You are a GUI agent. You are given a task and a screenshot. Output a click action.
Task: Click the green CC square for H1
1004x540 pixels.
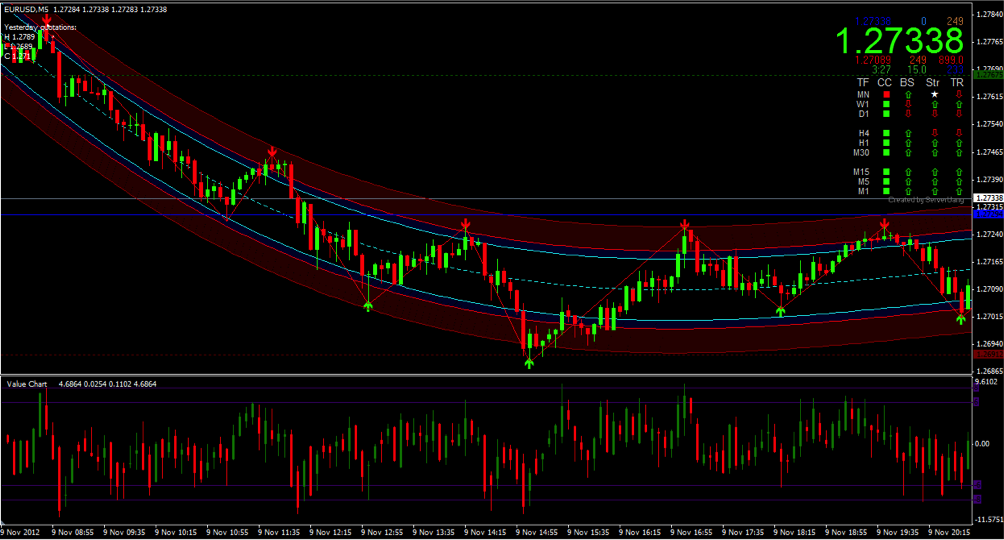(886, 142)
